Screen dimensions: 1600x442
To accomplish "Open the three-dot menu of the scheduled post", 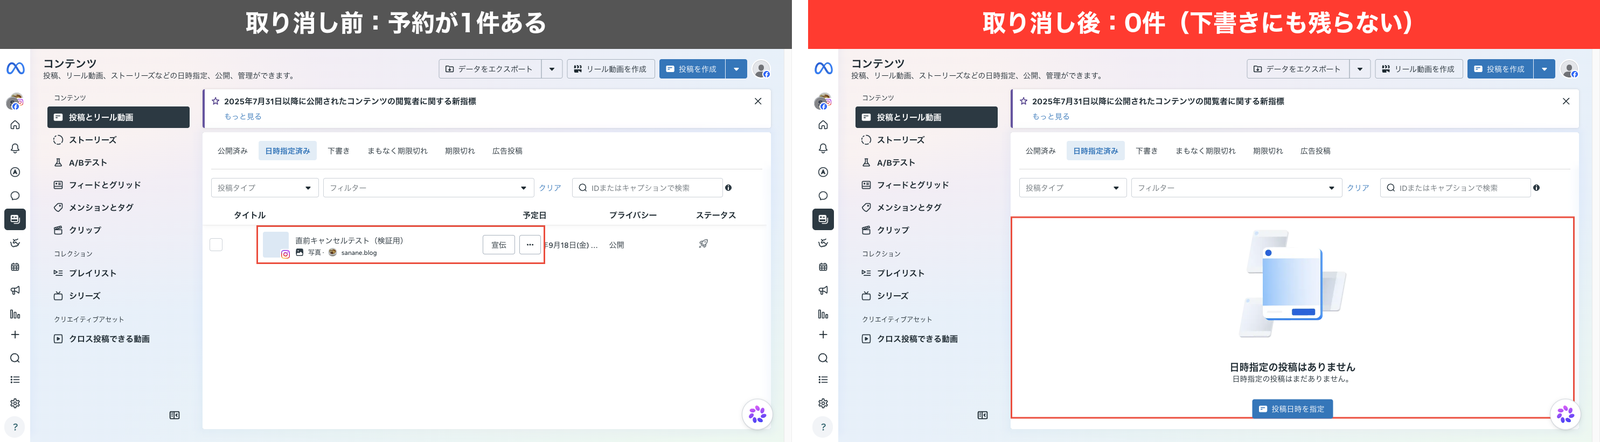I will [530, 245].
